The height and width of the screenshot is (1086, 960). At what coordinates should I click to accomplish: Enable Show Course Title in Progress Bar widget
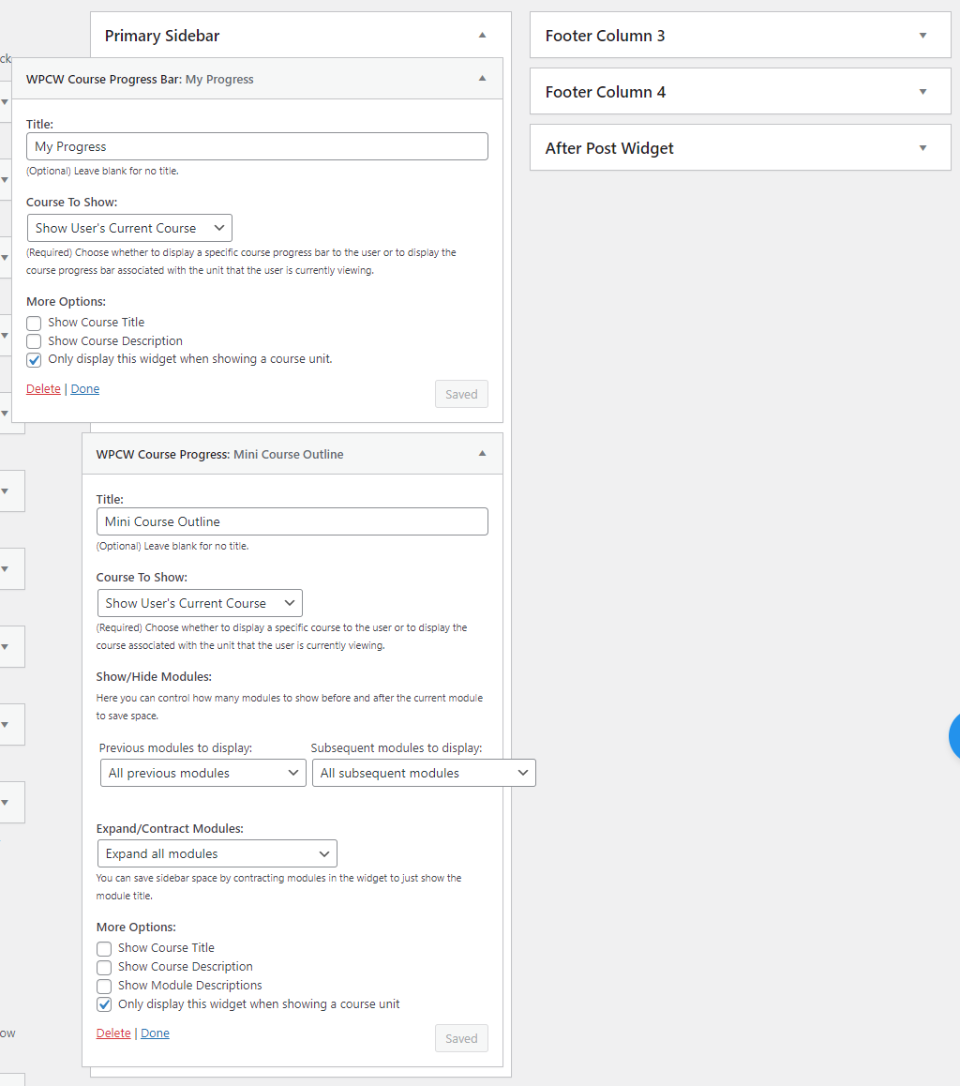tap(34, 323)
